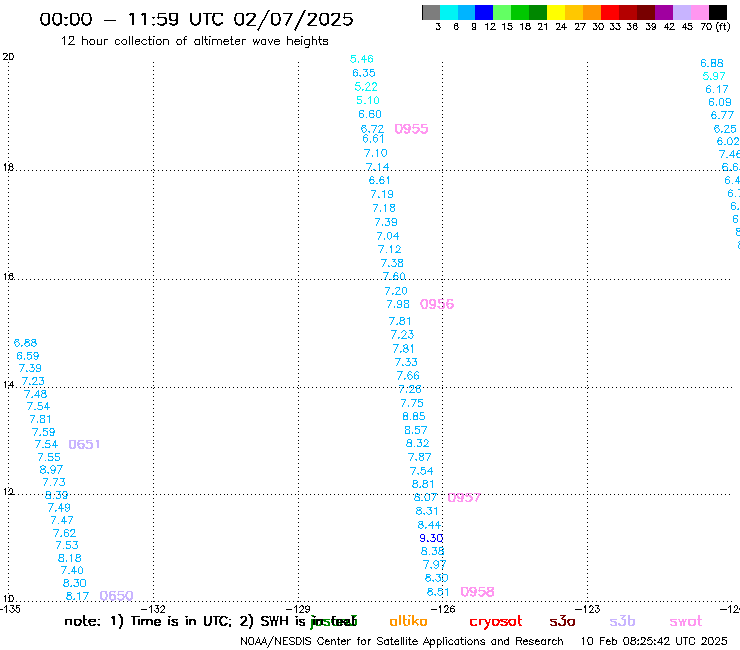
Task: Click the cyan swatch in the color scale
Action: click(x=449, y=13)
